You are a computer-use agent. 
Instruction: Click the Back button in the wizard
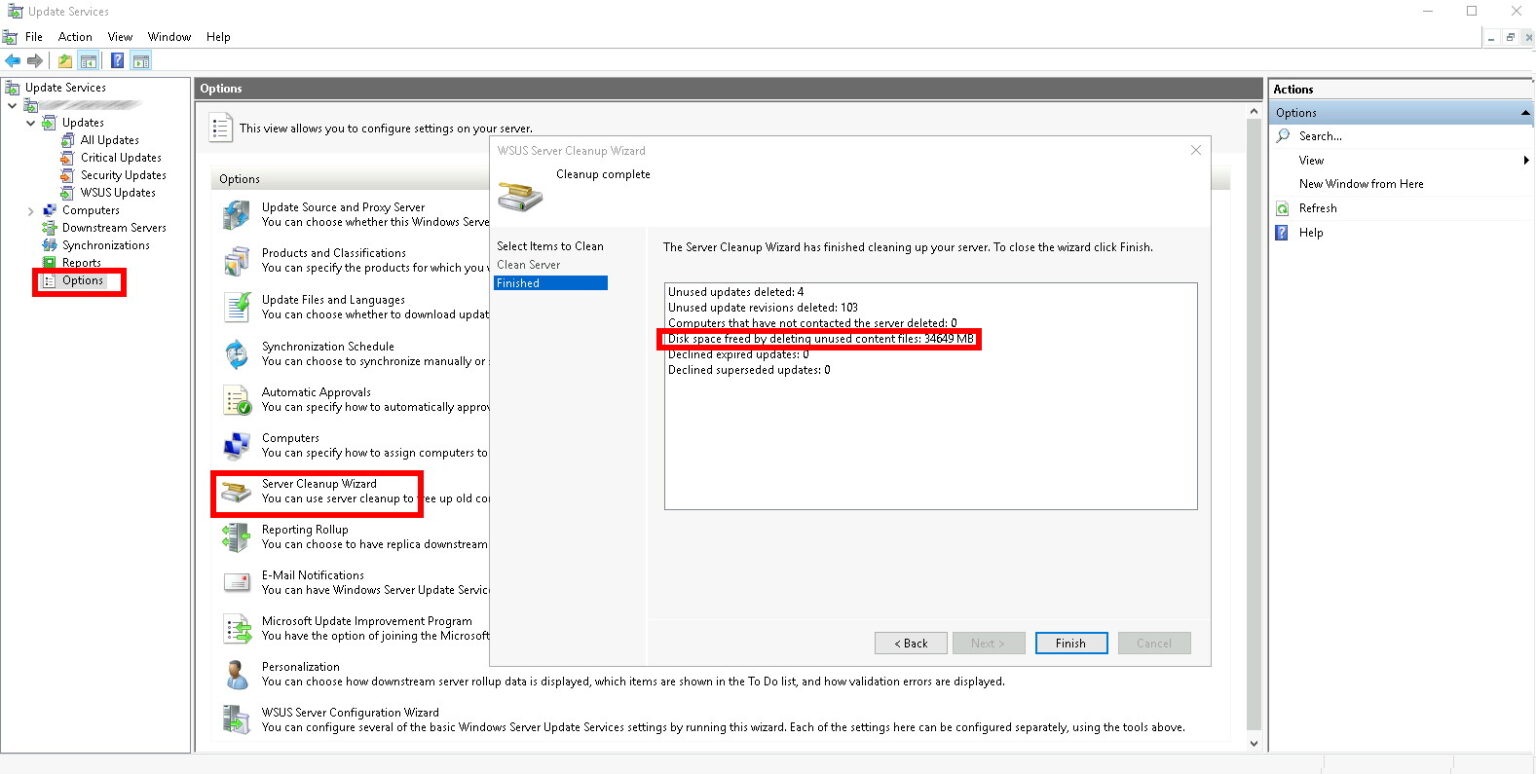tap(910, 643)
